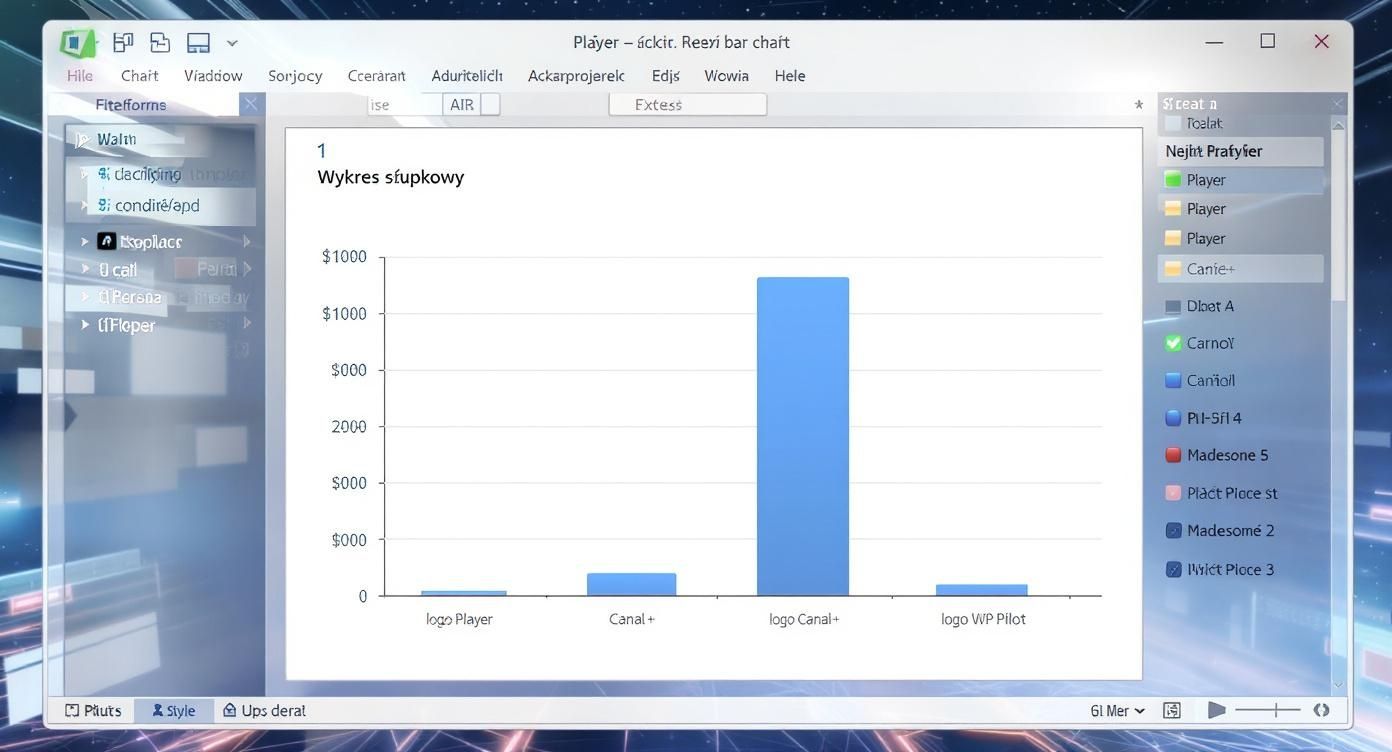Click the Canie+ yellow swatch

click(1173, 269)
